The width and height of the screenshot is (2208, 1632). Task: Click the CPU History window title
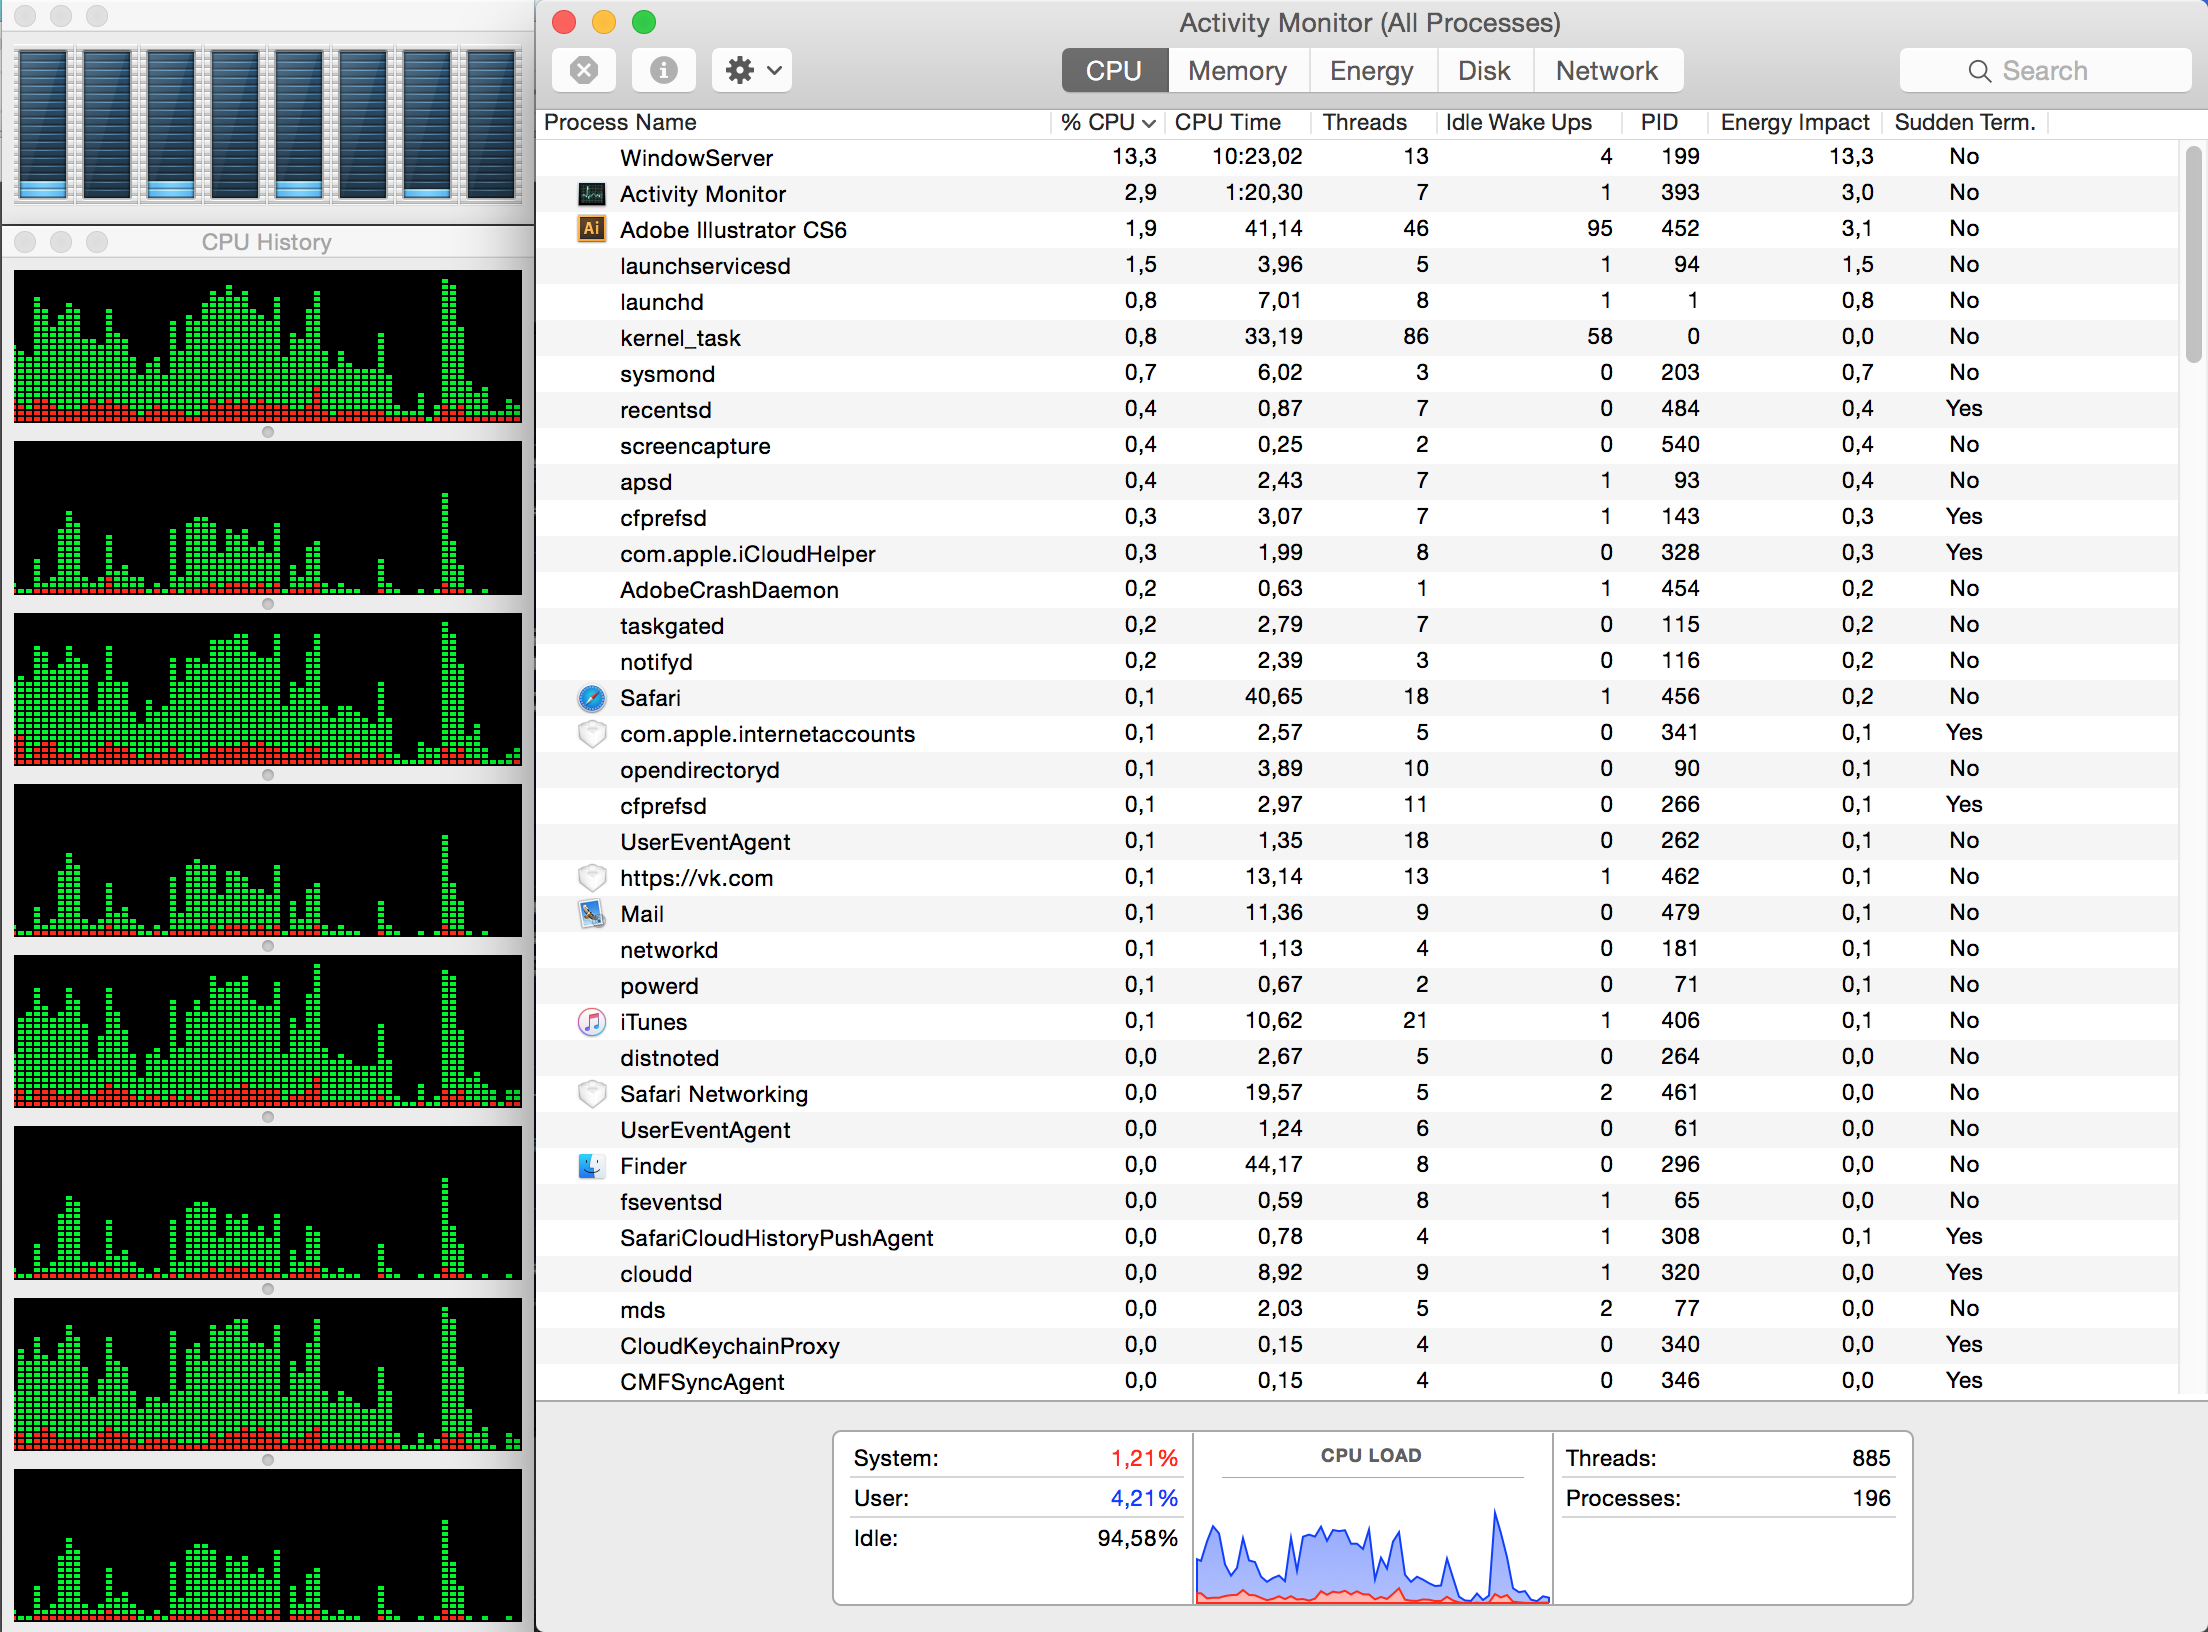[266, 242]
